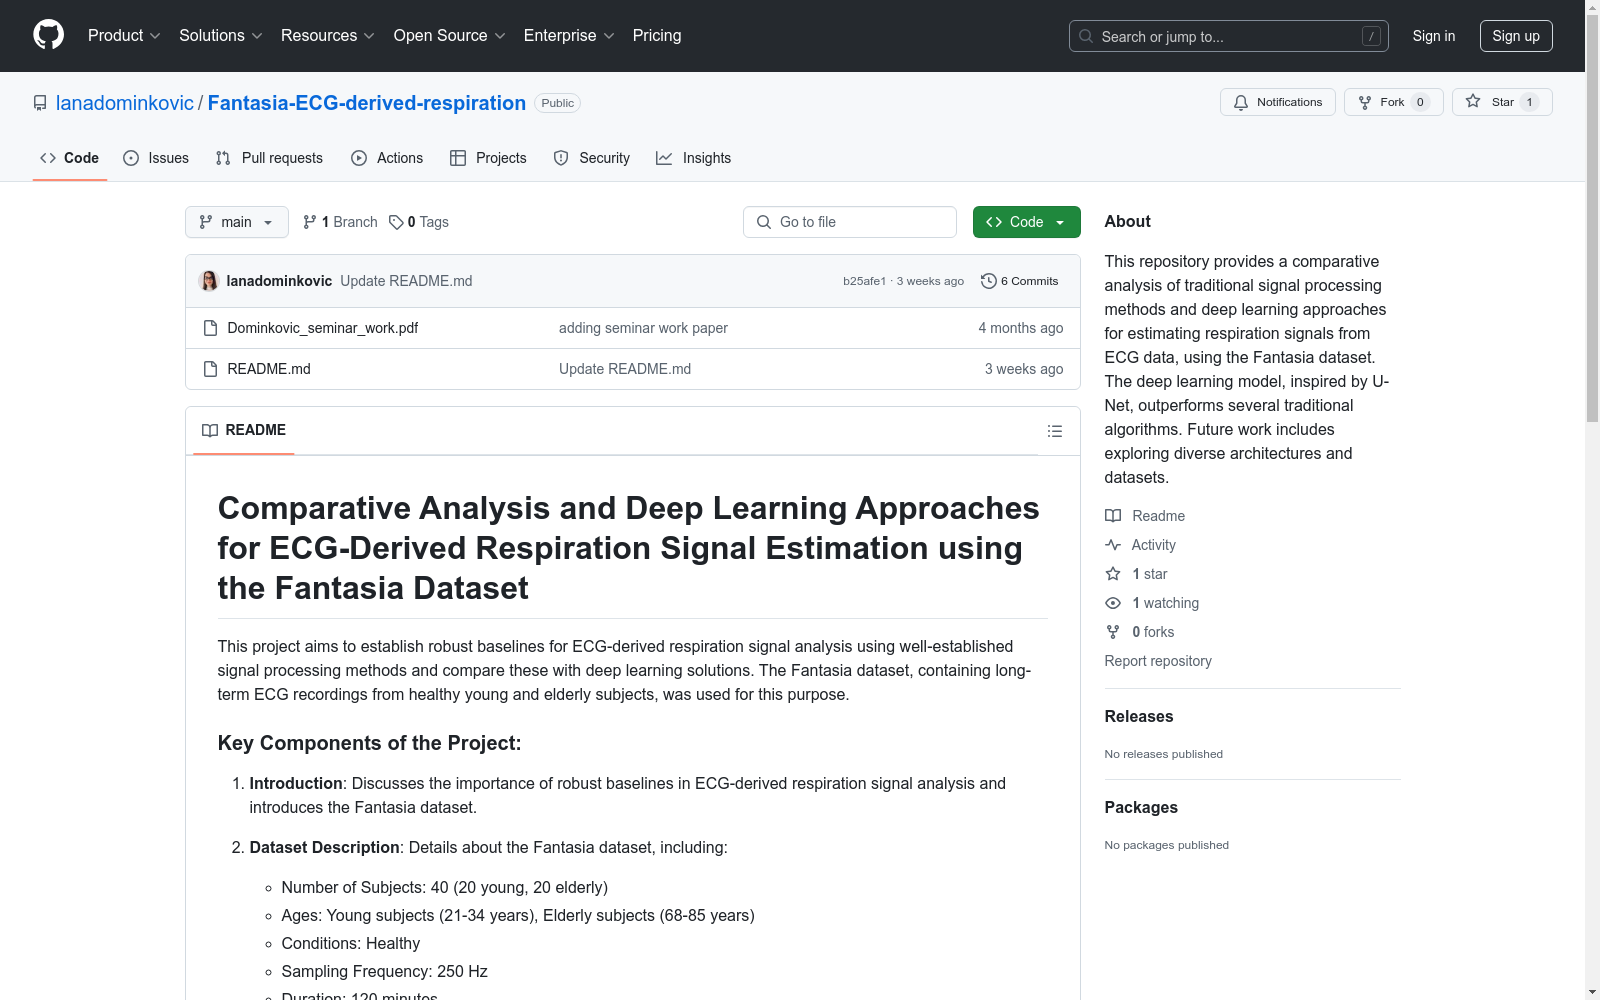Switch to the Actions tab

click(x=387, y=158)
